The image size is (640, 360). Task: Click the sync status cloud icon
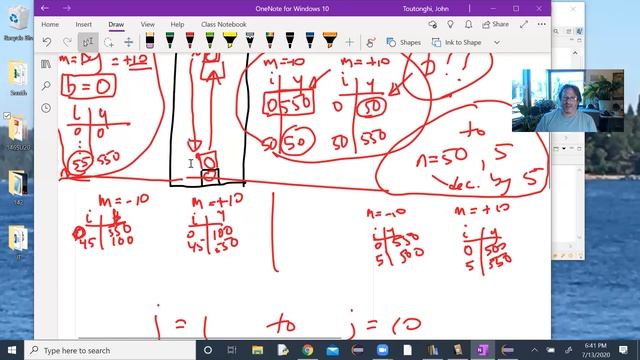click(x=433, y=24)
